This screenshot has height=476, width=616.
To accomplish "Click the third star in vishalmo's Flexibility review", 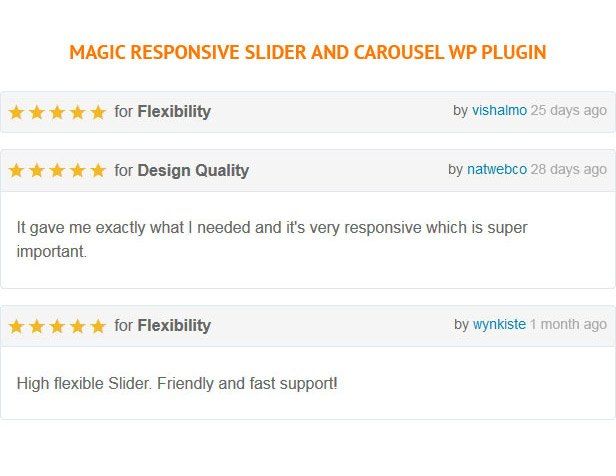I will pos(57,112).
